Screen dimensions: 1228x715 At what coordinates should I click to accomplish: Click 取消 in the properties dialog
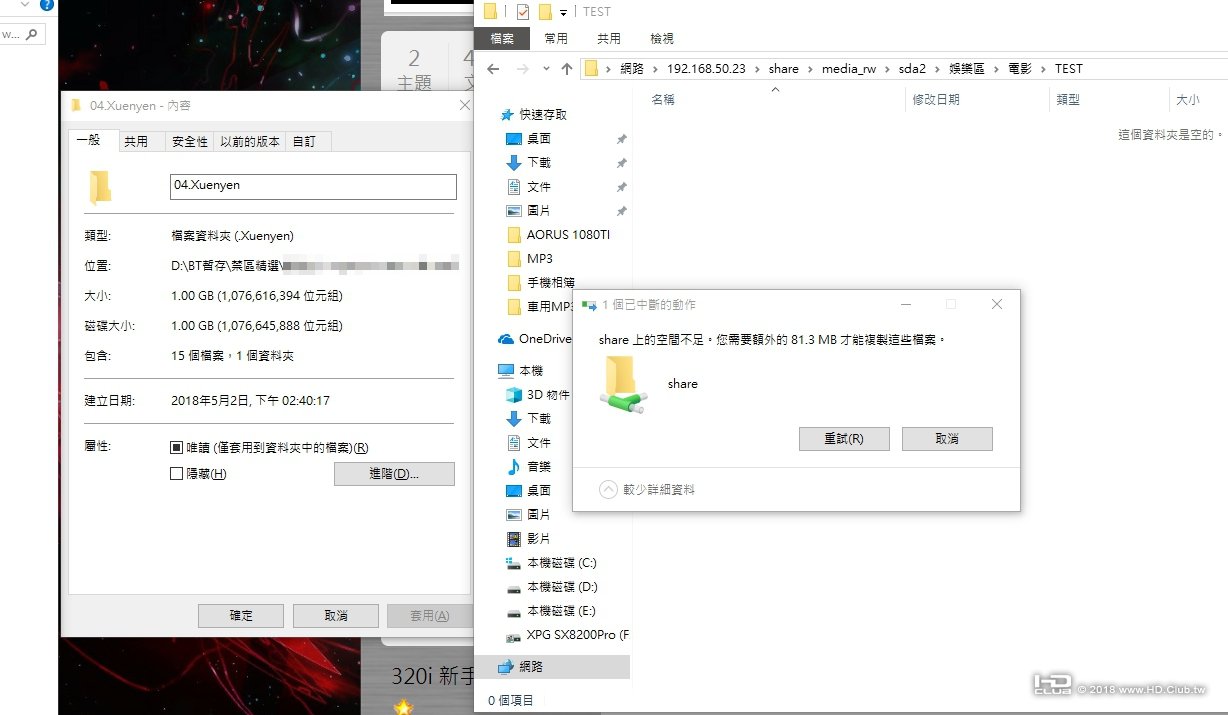pos(336,616)
